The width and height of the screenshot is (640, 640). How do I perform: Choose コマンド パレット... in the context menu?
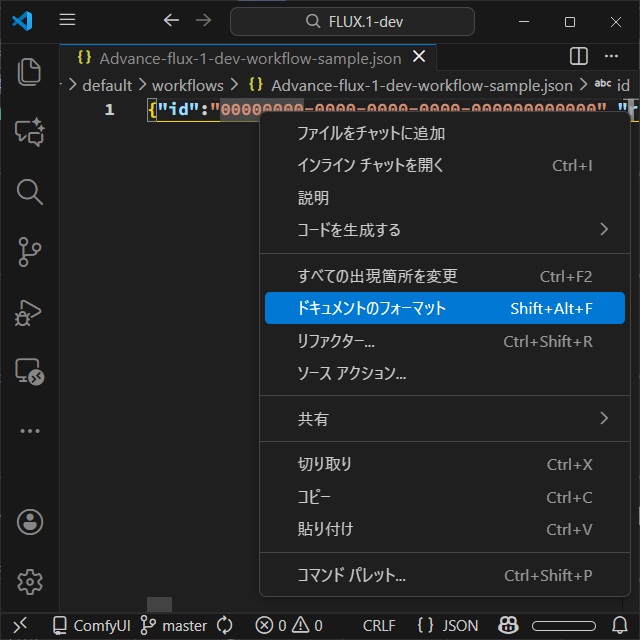tap(445, 575)
